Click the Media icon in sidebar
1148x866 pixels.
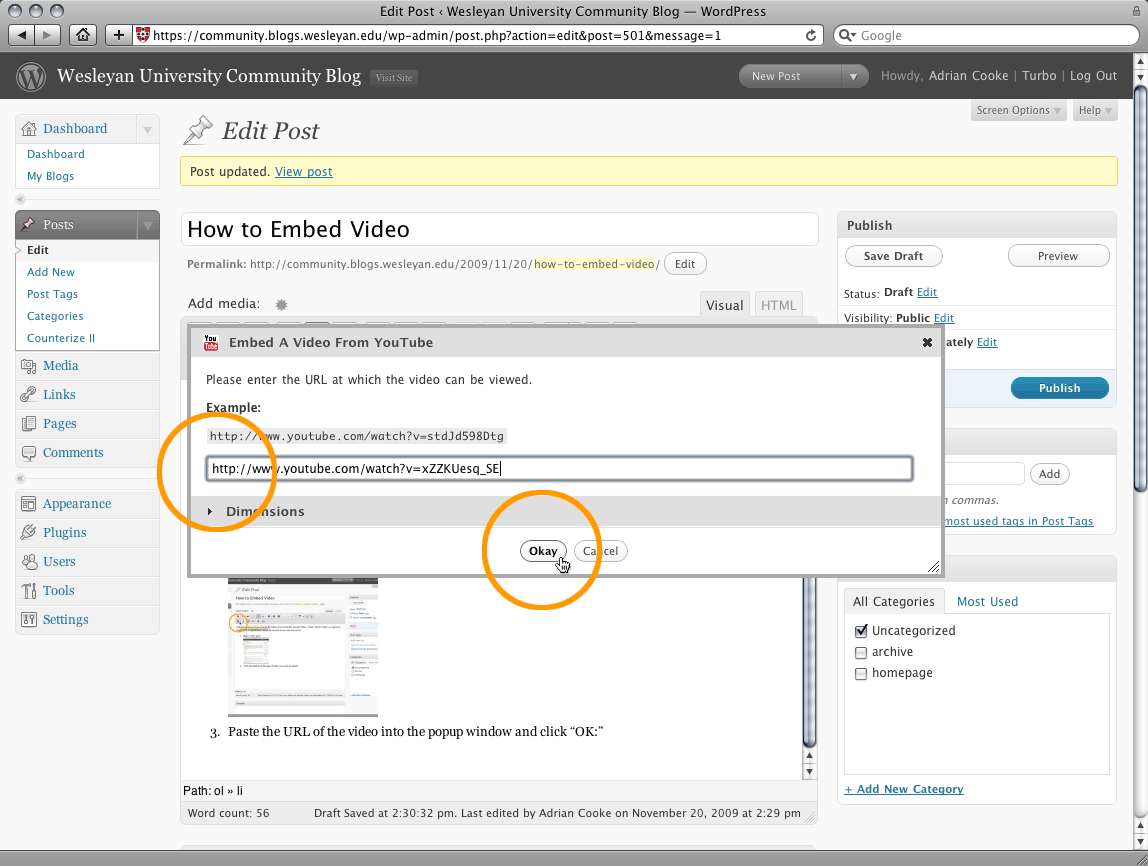tap(29, 365)
